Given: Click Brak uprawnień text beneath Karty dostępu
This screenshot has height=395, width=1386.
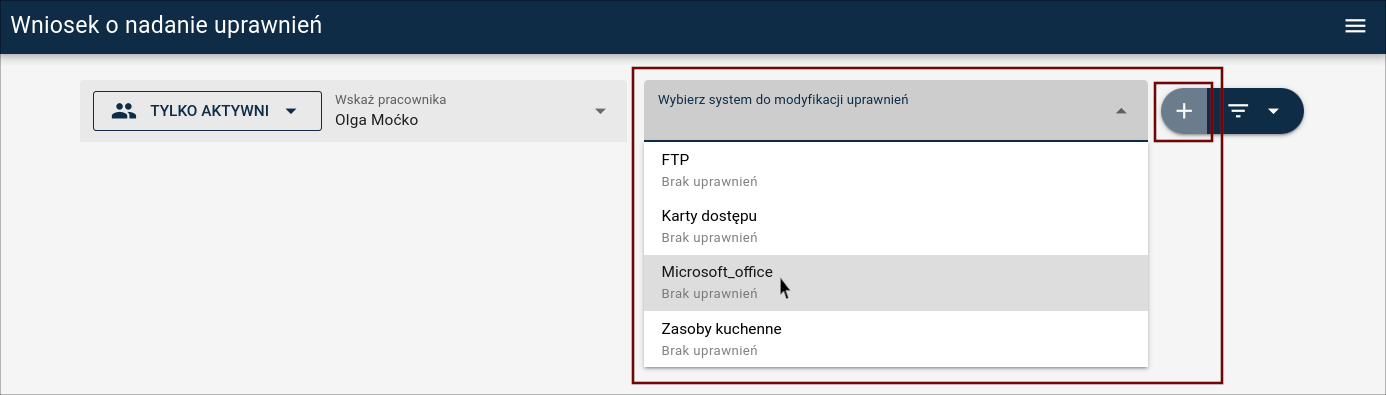Looking at the screenshot, I should [709, 238].
